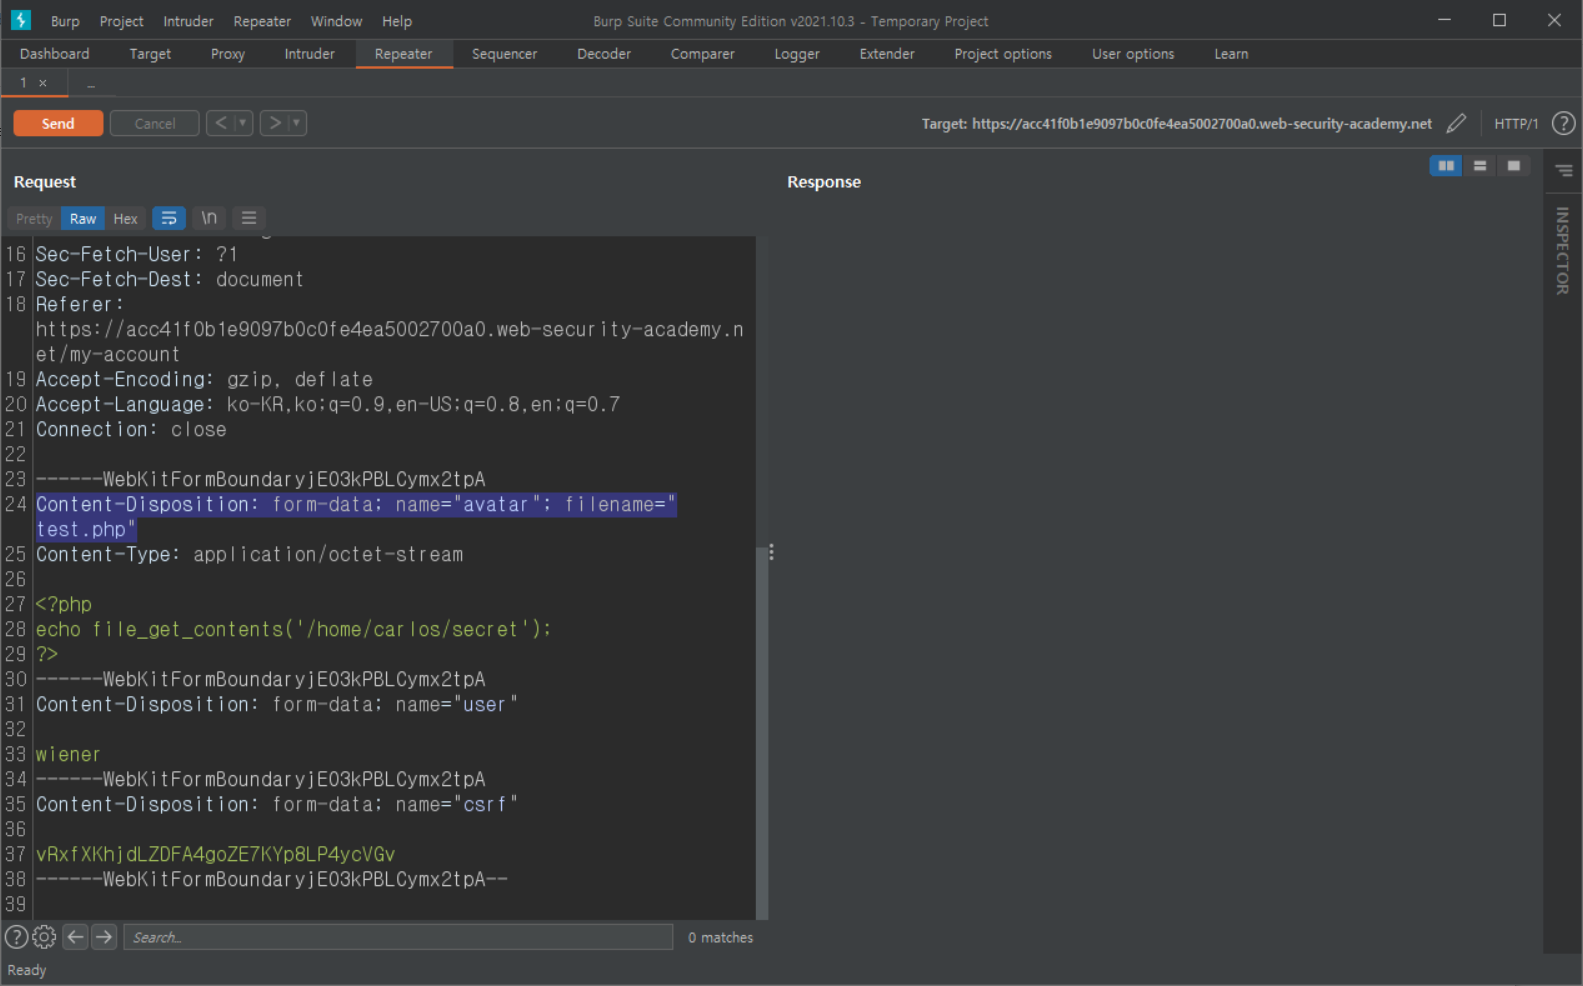Image resolution: width=1583 pixels, height=986 pixels.
Task: Click the orange Send button
Action: coord(58,123)
